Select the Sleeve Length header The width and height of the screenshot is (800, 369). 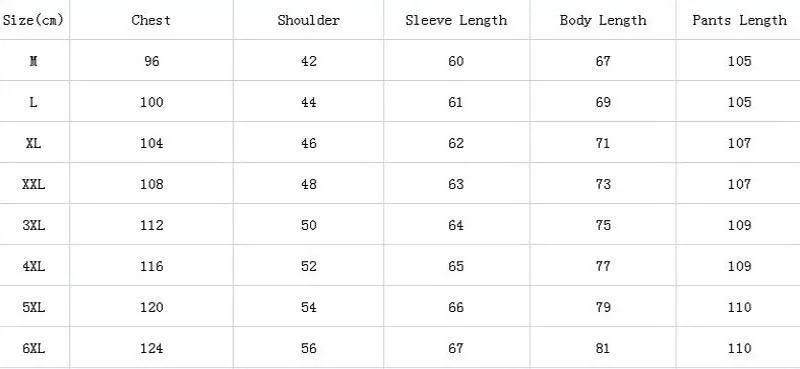[456, 20]
